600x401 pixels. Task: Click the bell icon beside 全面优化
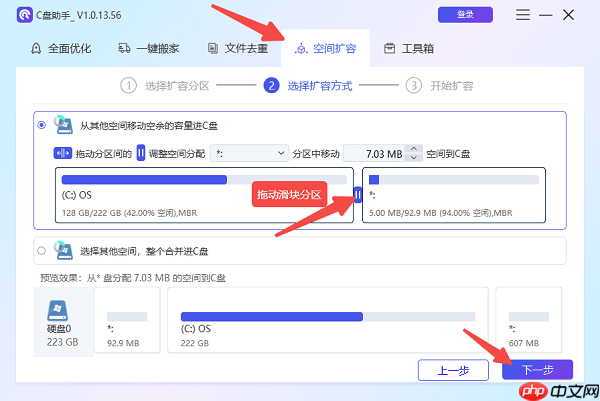[36, 49]
